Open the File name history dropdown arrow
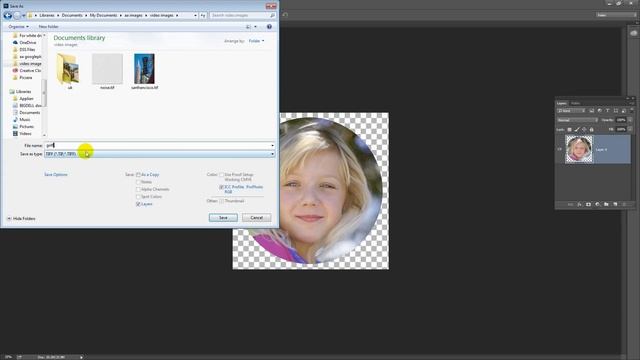The width and height of the screenshot is (640, 360). pos(272,145)
